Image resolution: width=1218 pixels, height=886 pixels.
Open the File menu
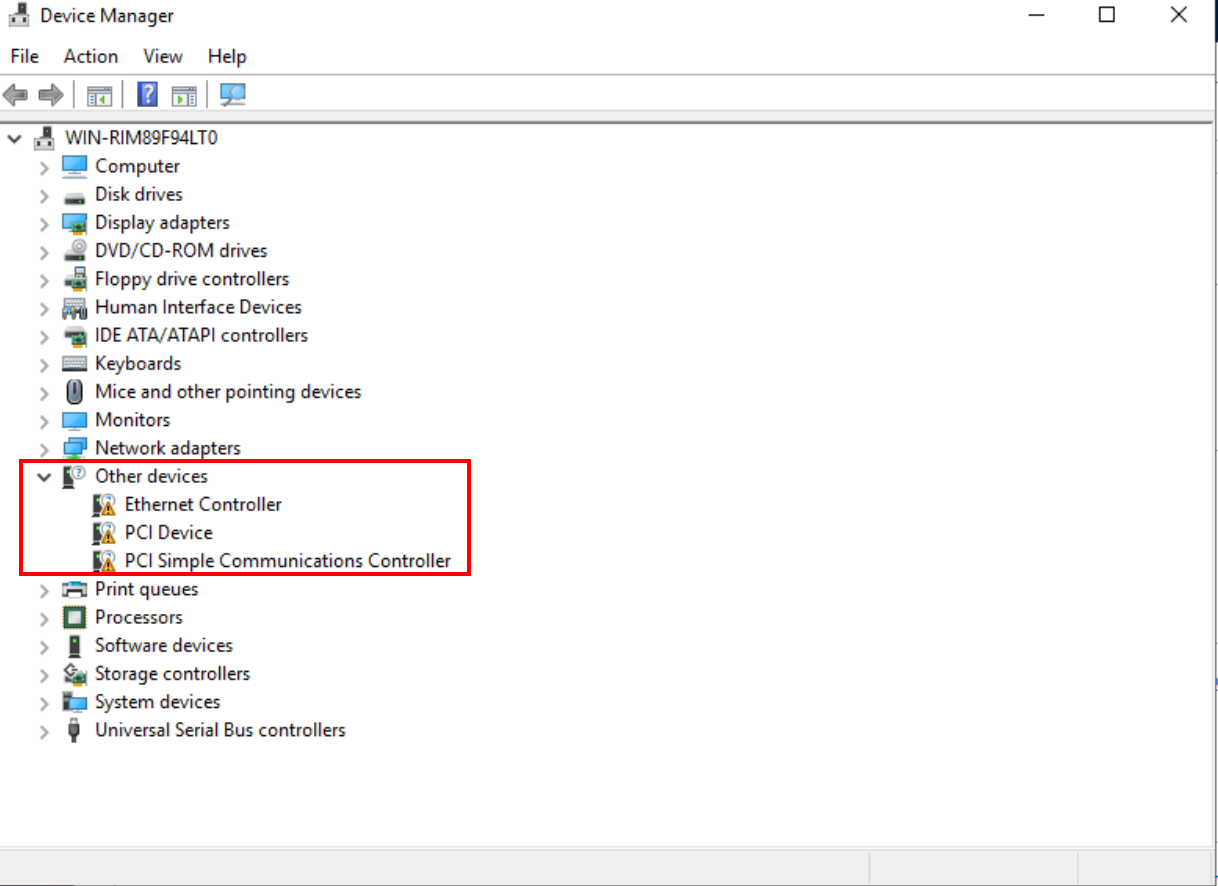[24, 56]
